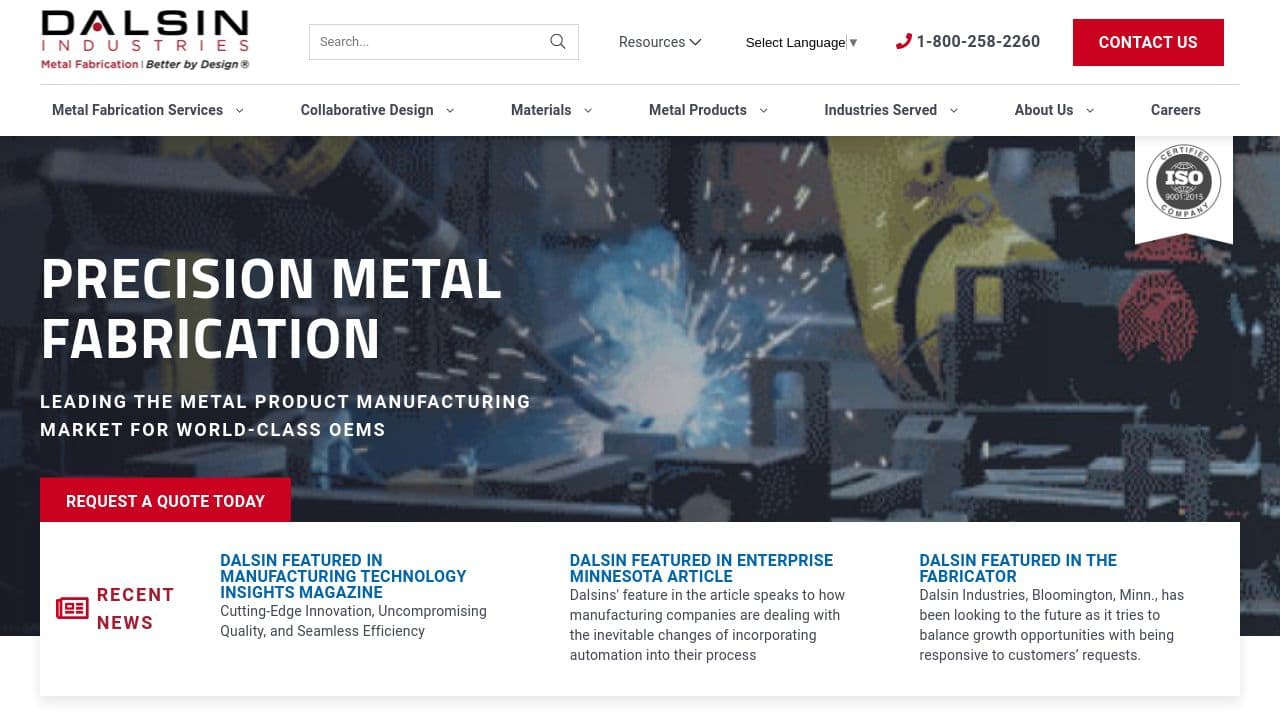The image size is (1280, 720).
Task: Call the number 1-800-258-2260
Action: [x=978, y=41]
